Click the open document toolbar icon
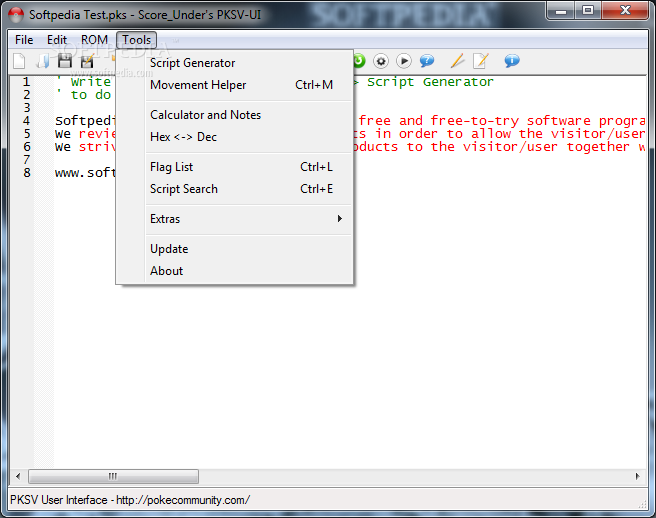The height and width of the screenshot is (518, 656). click(42, 61)
